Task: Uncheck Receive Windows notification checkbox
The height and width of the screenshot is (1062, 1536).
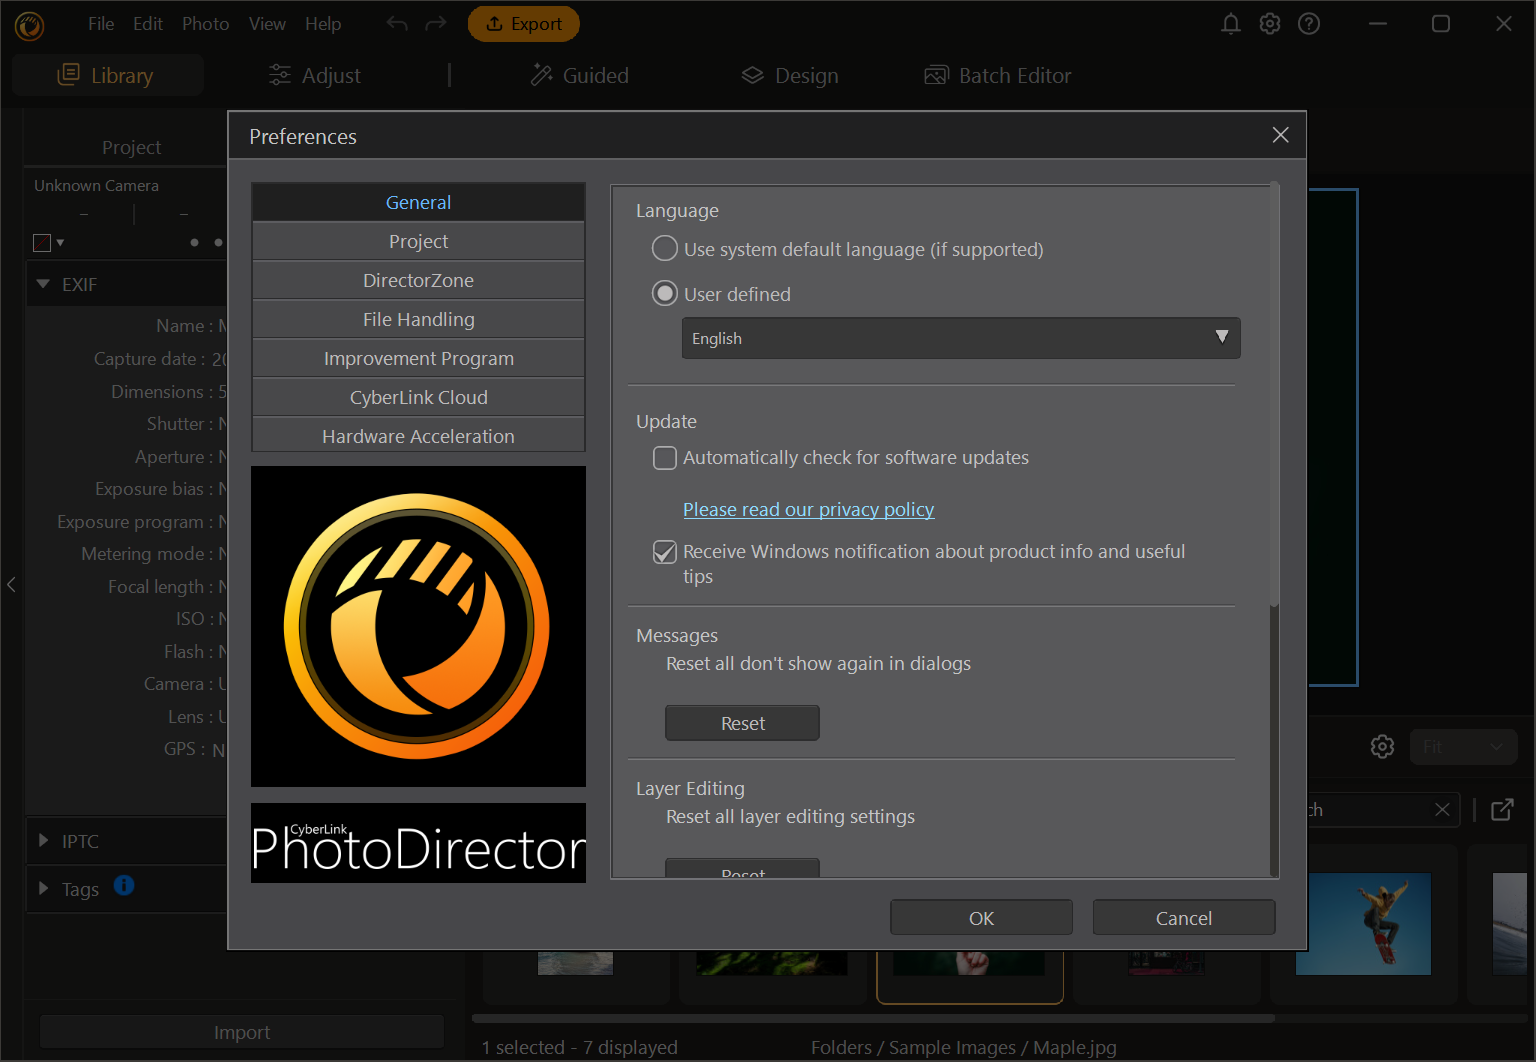Action: 665,552
